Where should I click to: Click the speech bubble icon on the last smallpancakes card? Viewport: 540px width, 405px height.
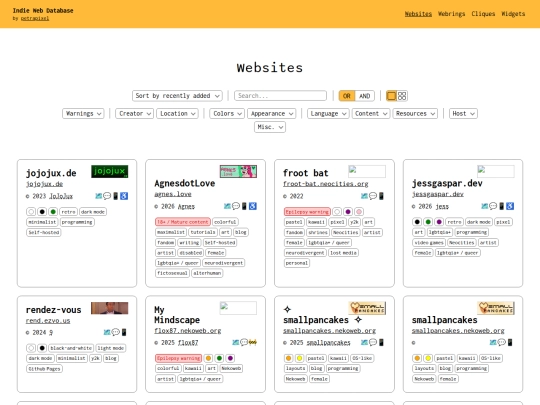coord(502,342)
